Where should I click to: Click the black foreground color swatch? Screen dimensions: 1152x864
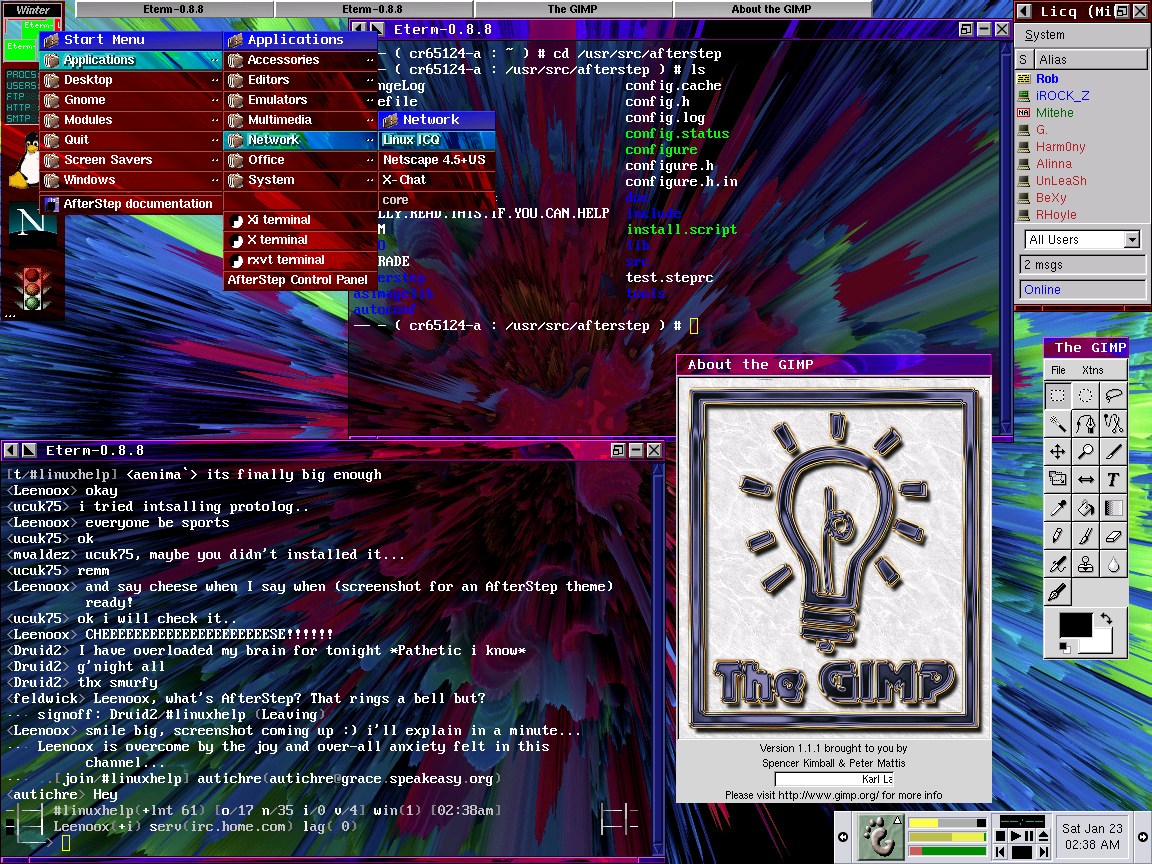pos(1075,626)
